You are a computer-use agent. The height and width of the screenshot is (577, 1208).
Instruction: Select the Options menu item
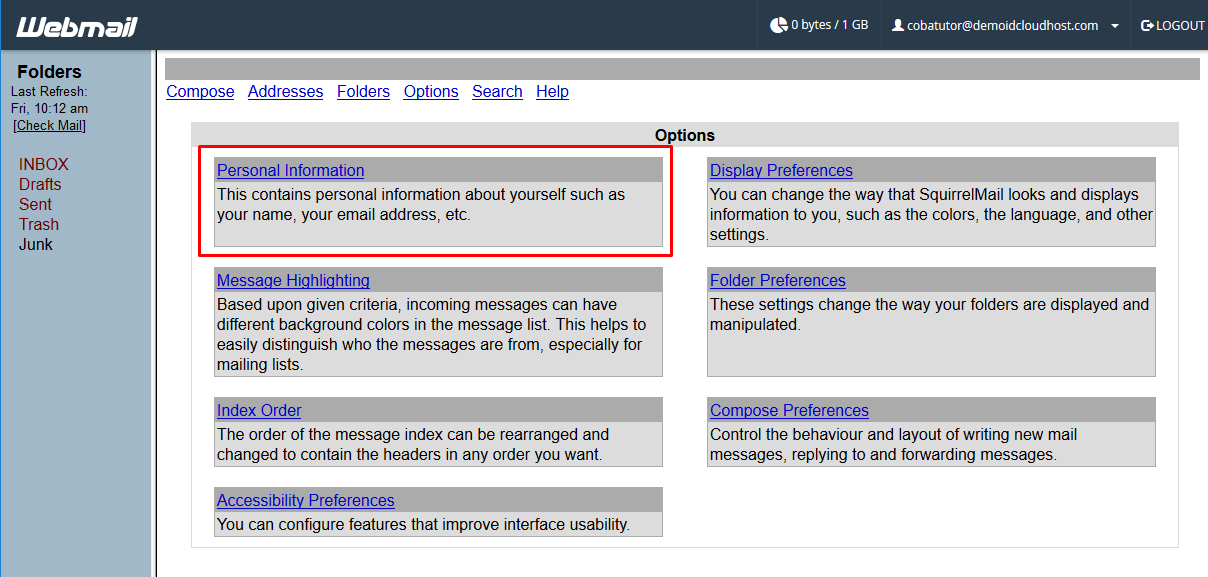pos(430,91)
